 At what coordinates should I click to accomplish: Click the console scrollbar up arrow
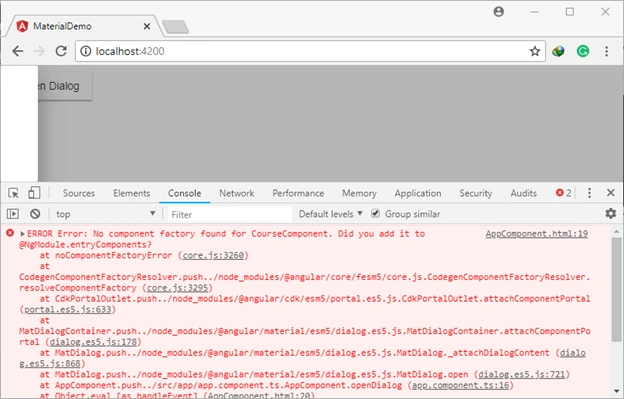coord(616,231)
